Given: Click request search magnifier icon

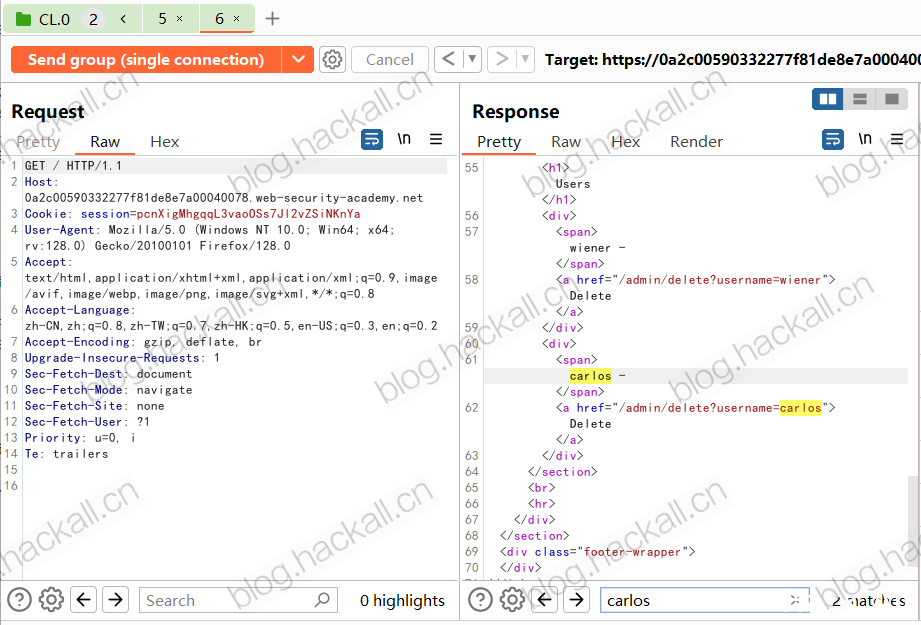Looking at the screenshot, I should click(321, 600).
